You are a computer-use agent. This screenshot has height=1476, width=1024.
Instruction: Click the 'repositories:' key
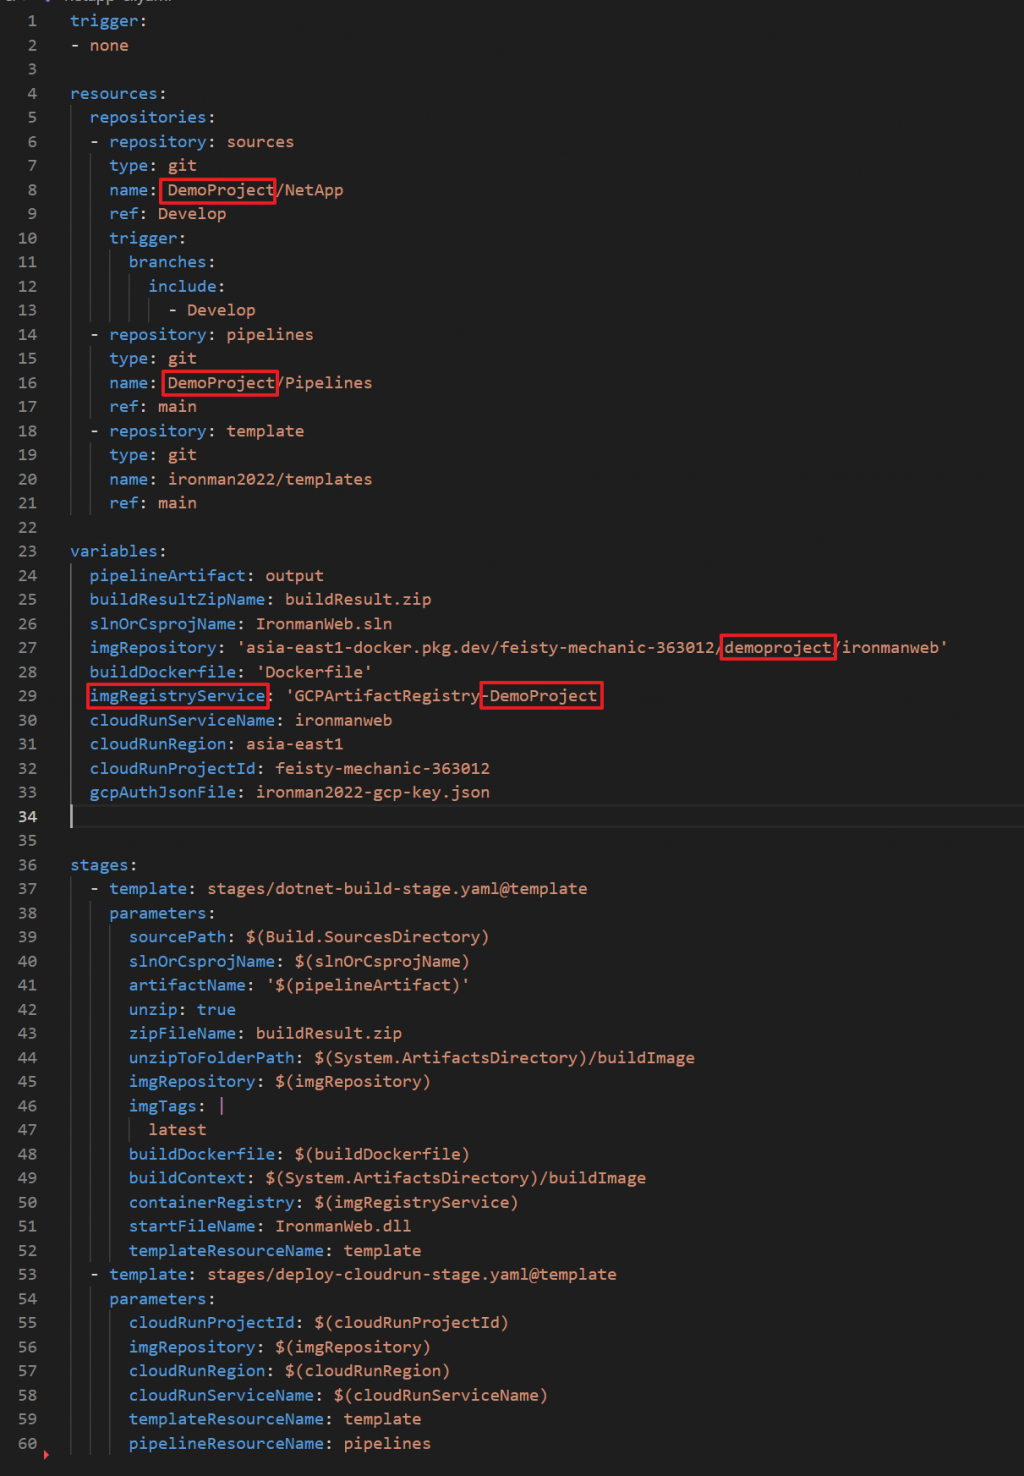pos(152,118)
